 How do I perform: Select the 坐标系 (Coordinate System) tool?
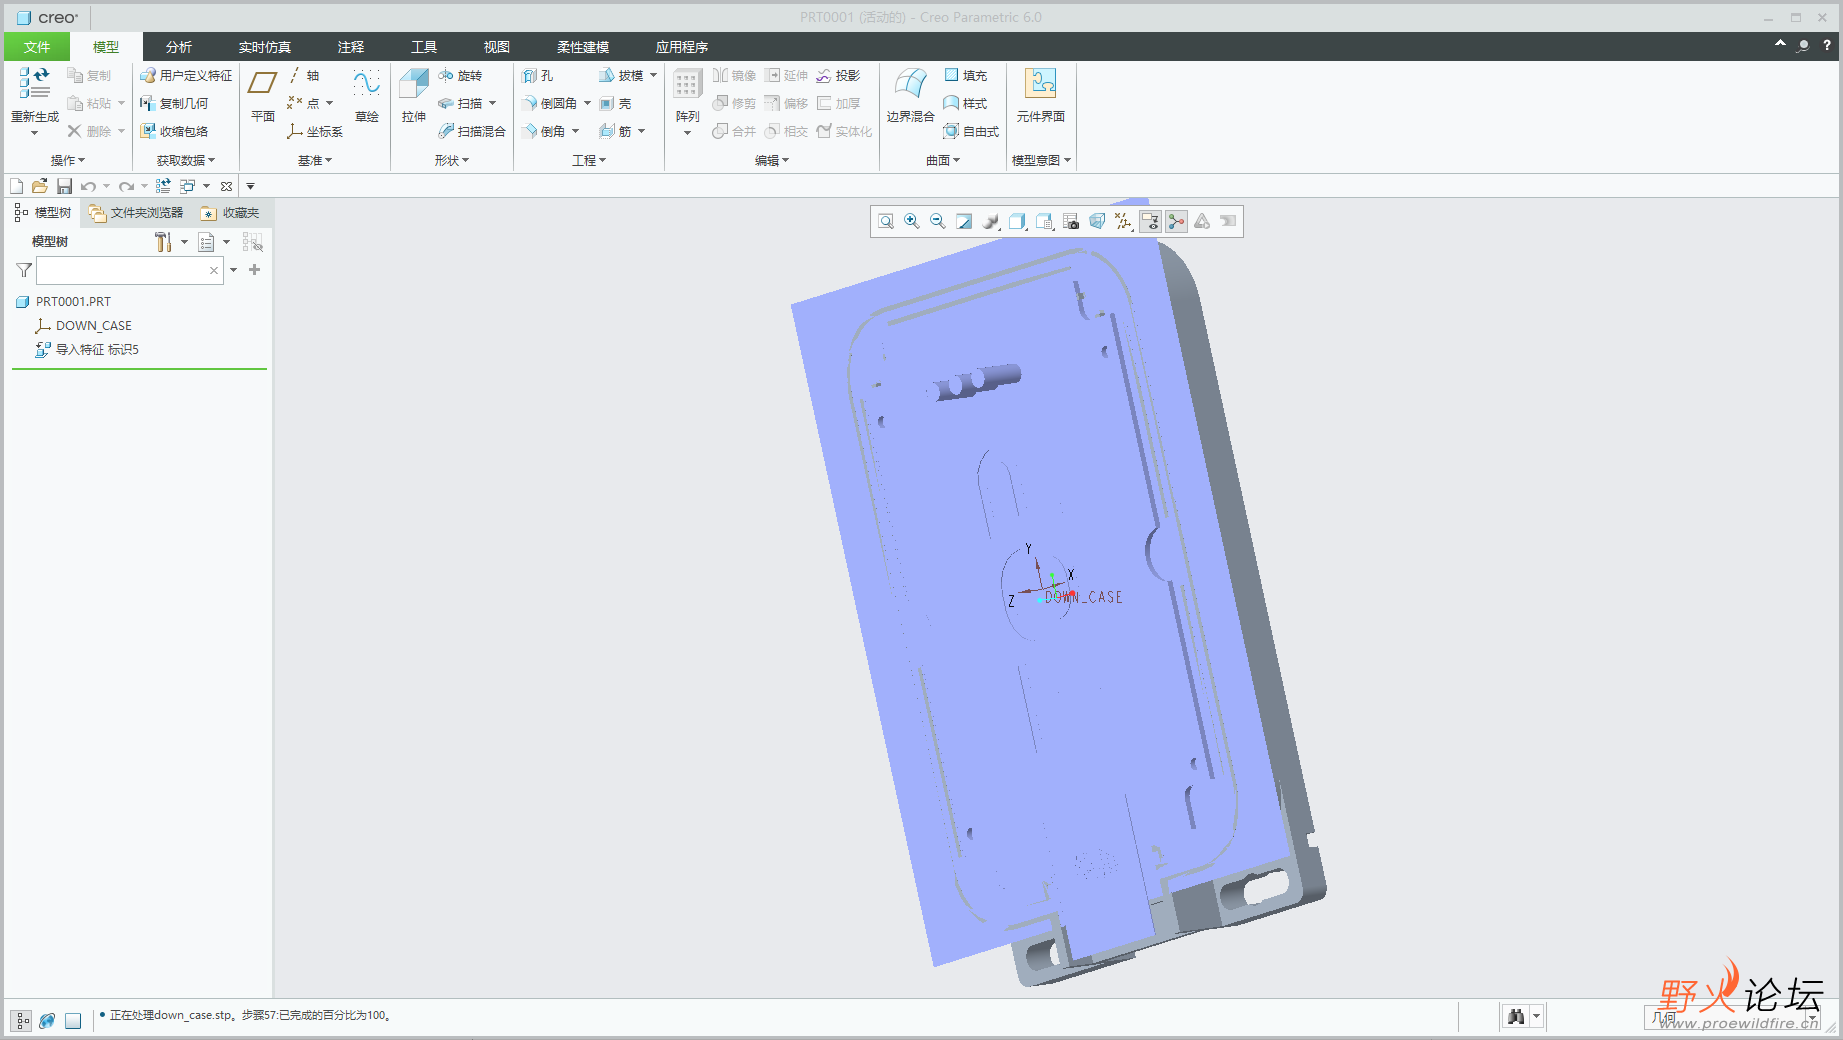pyautogui.click(x=314, y=132)
